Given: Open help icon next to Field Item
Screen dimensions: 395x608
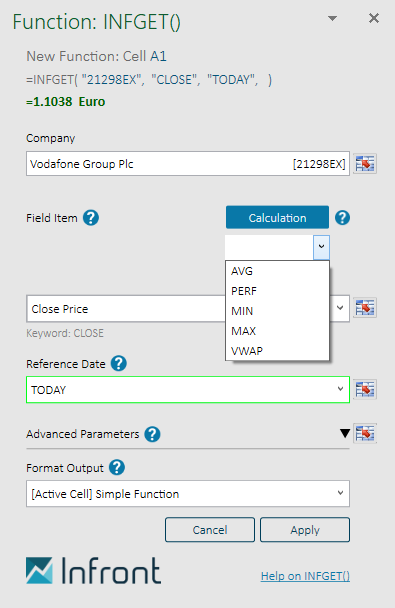Looking at the screenshot, I should coord(91,218).
